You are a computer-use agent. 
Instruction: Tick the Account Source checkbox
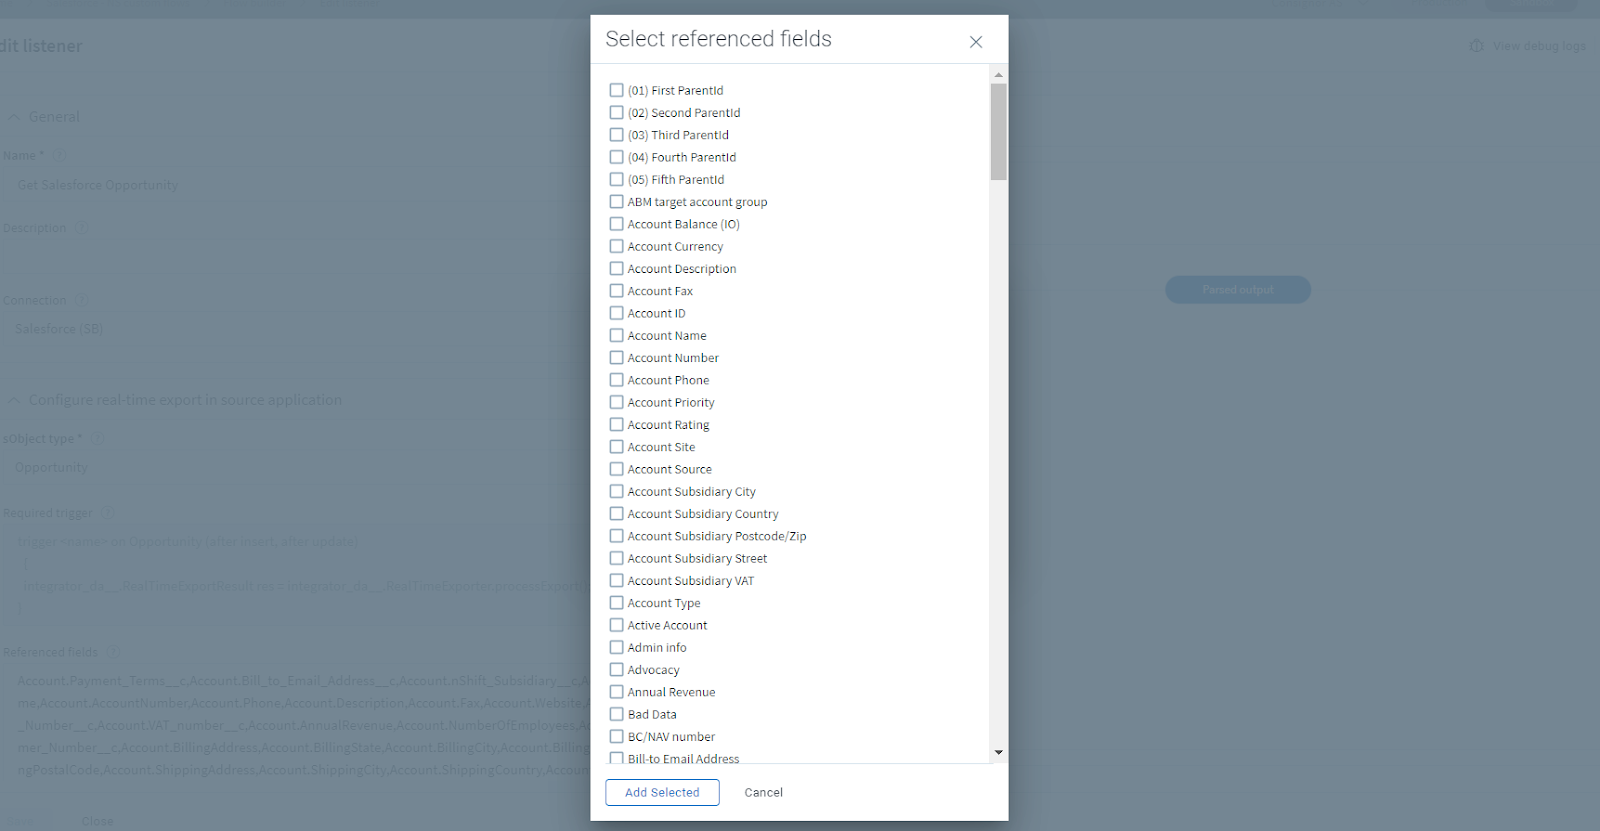616,469
